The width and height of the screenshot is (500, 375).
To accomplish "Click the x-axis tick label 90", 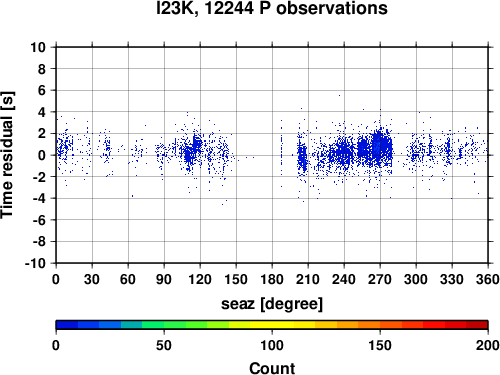I will pyautogui.click(x=164, y=279).
